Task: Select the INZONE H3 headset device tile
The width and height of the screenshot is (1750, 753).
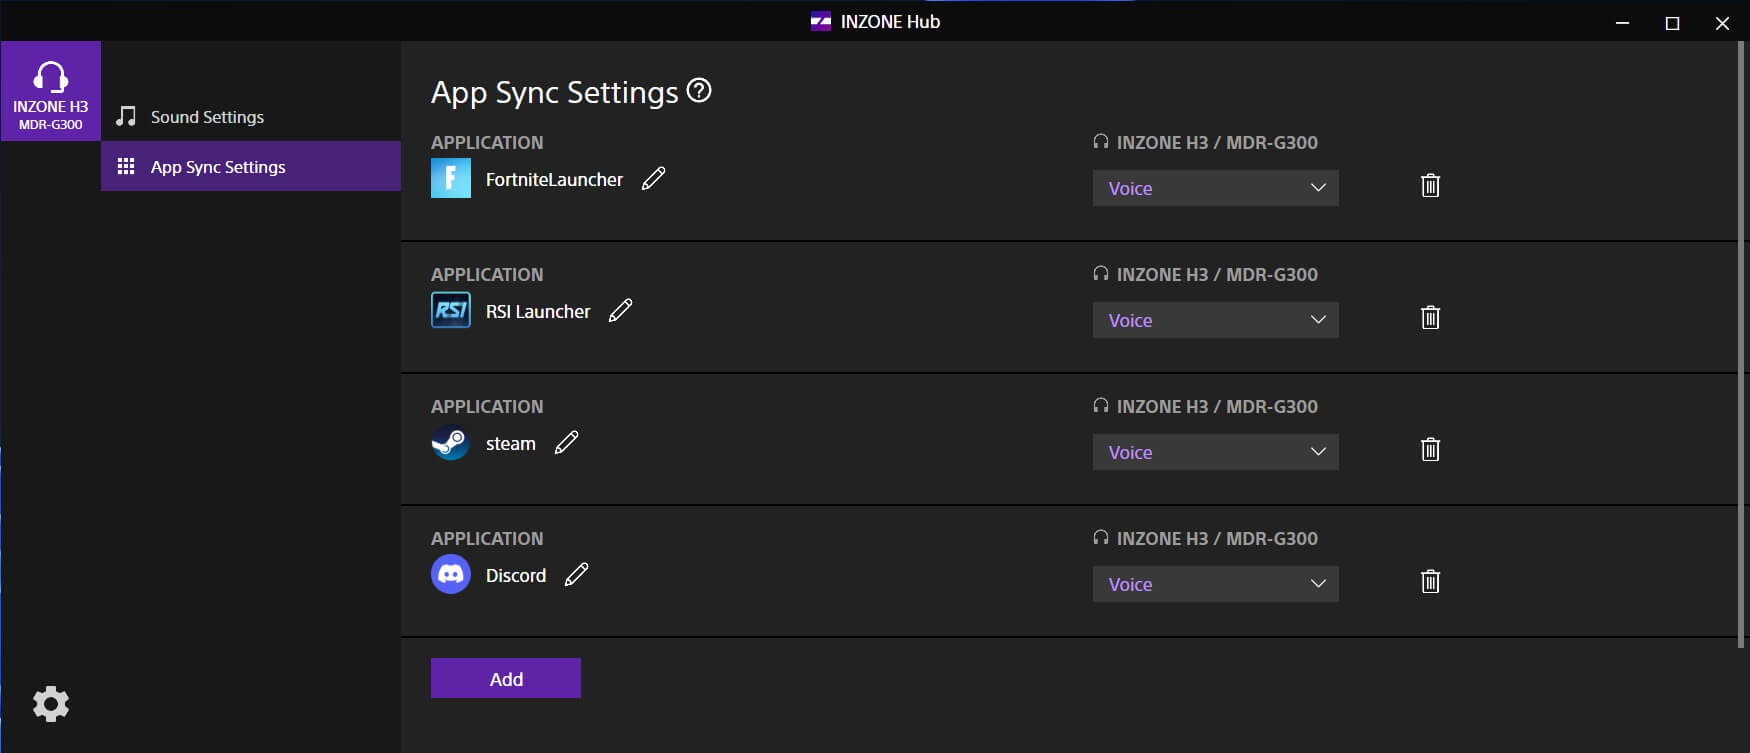Action: 51,91
